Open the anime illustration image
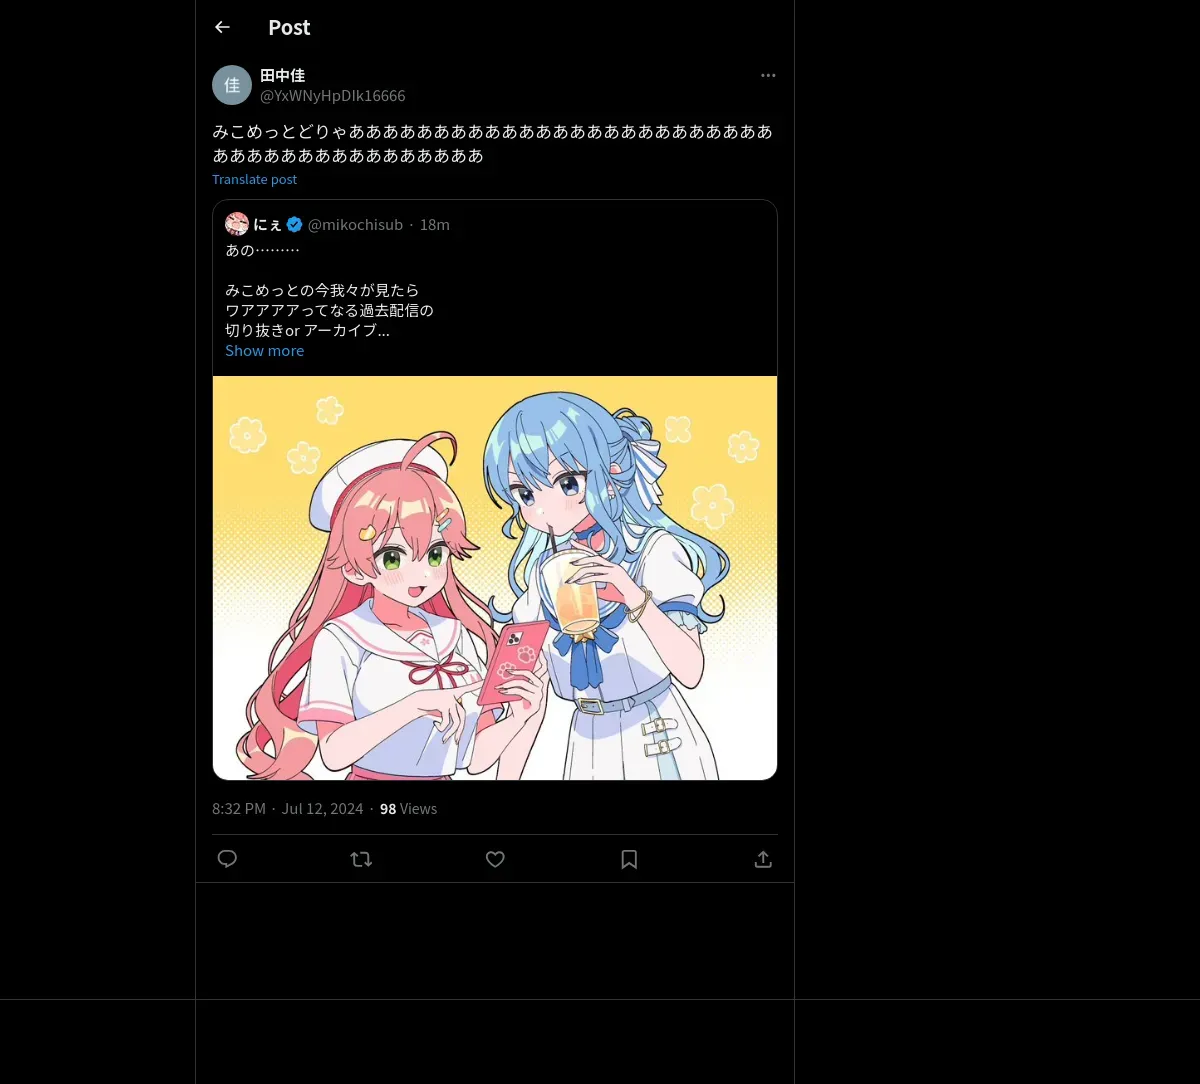 (x=495, y=578)
